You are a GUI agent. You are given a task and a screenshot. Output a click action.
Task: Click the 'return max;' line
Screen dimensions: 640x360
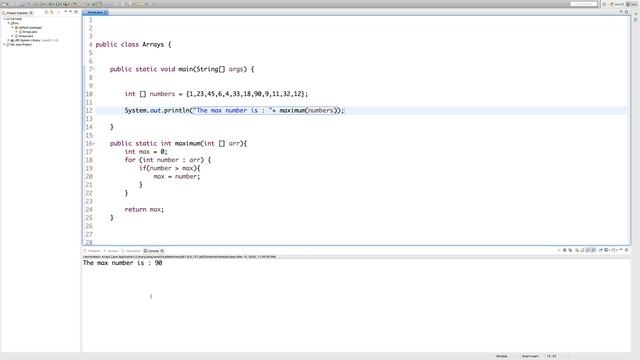144,209
